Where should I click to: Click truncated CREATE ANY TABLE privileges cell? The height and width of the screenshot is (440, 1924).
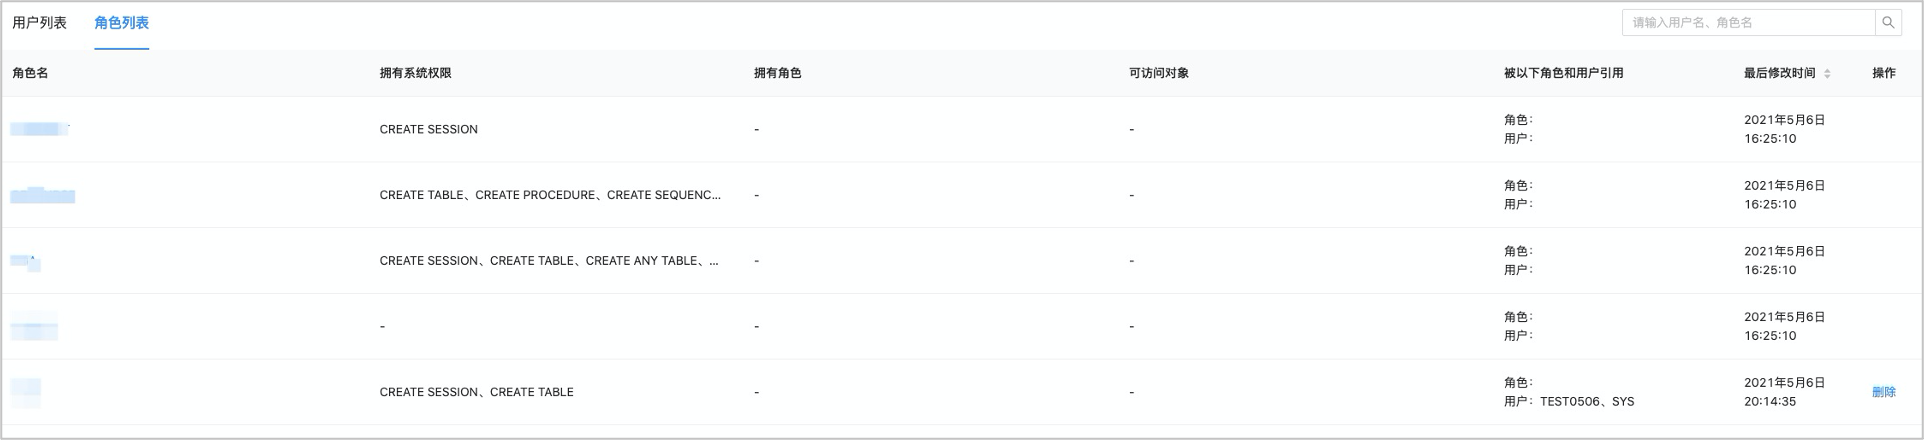point(549,261)
